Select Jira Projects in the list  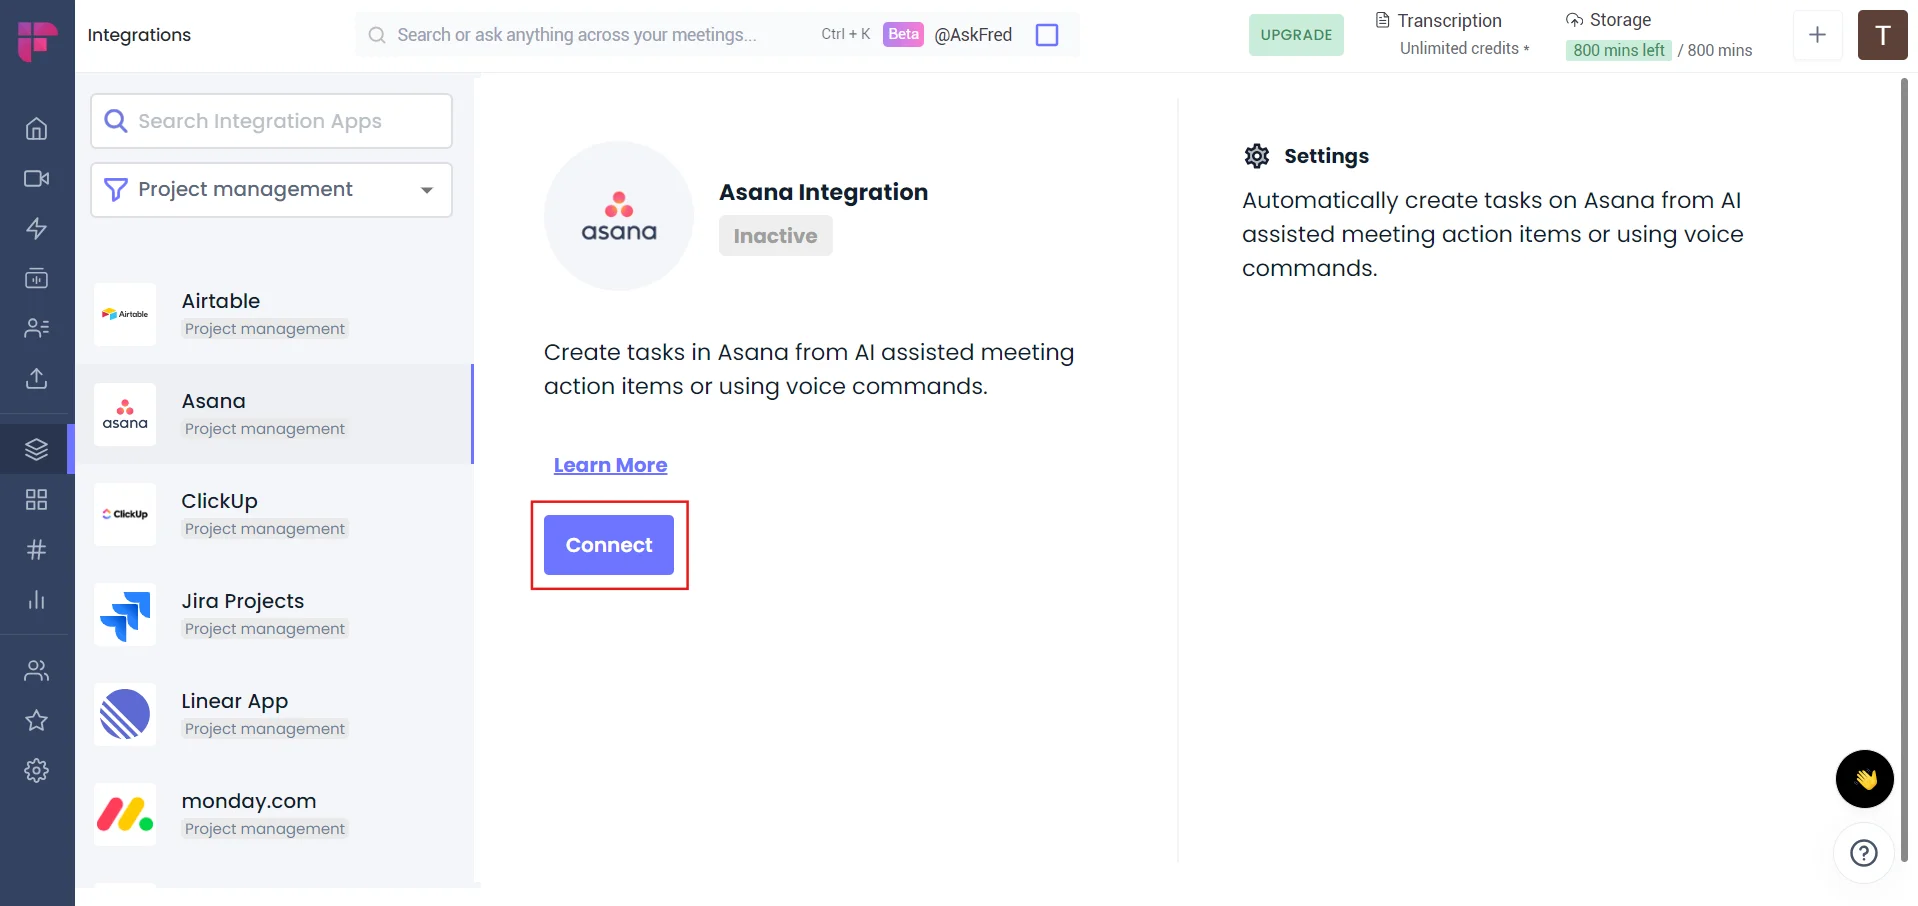(x=274, y=614)
